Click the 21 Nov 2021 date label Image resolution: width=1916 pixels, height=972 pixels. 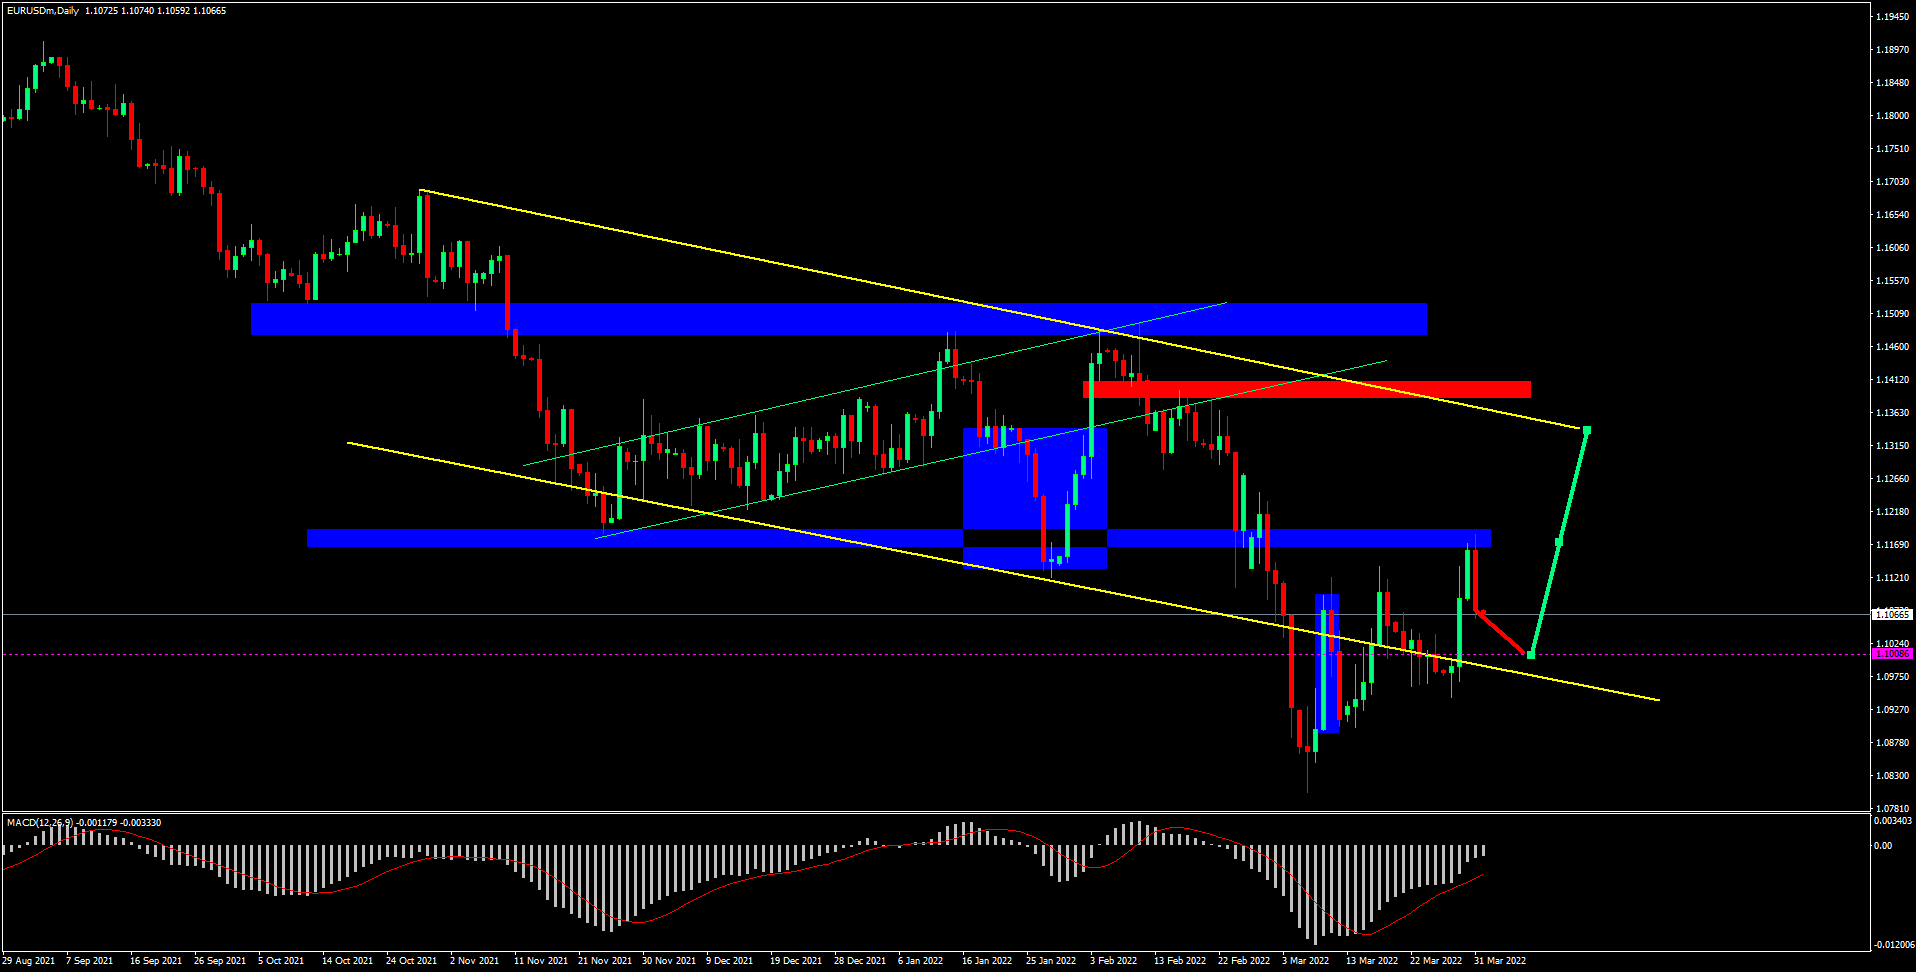(x=605, y=961)
